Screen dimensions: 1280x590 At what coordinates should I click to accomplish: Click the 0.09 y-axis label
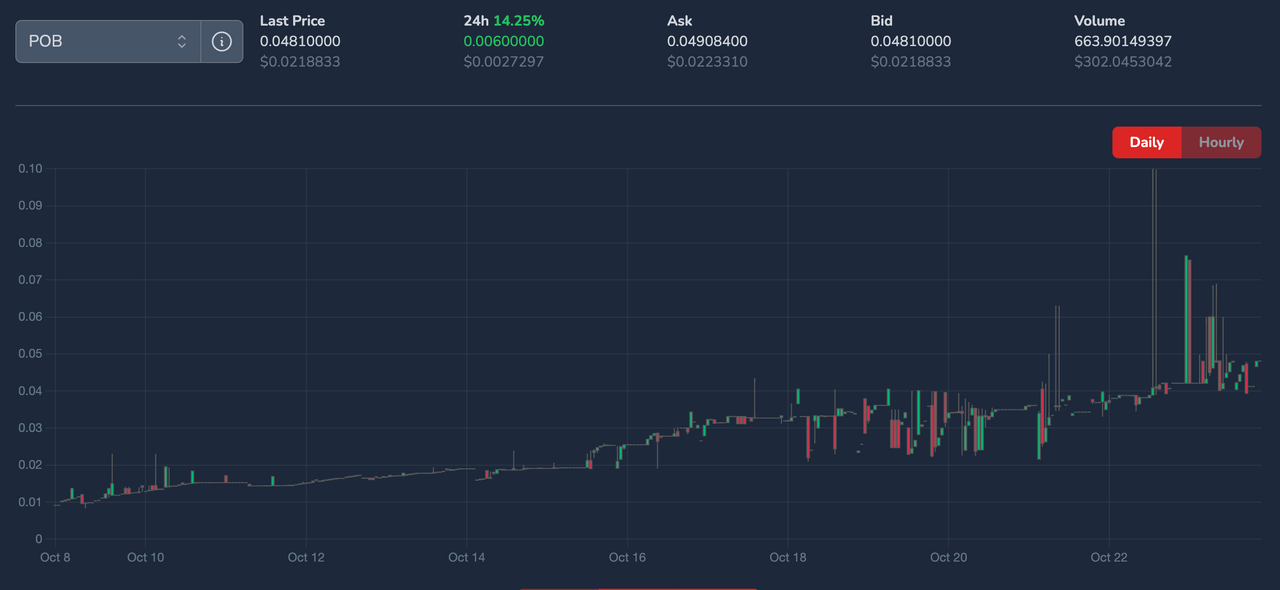point(30,206)
